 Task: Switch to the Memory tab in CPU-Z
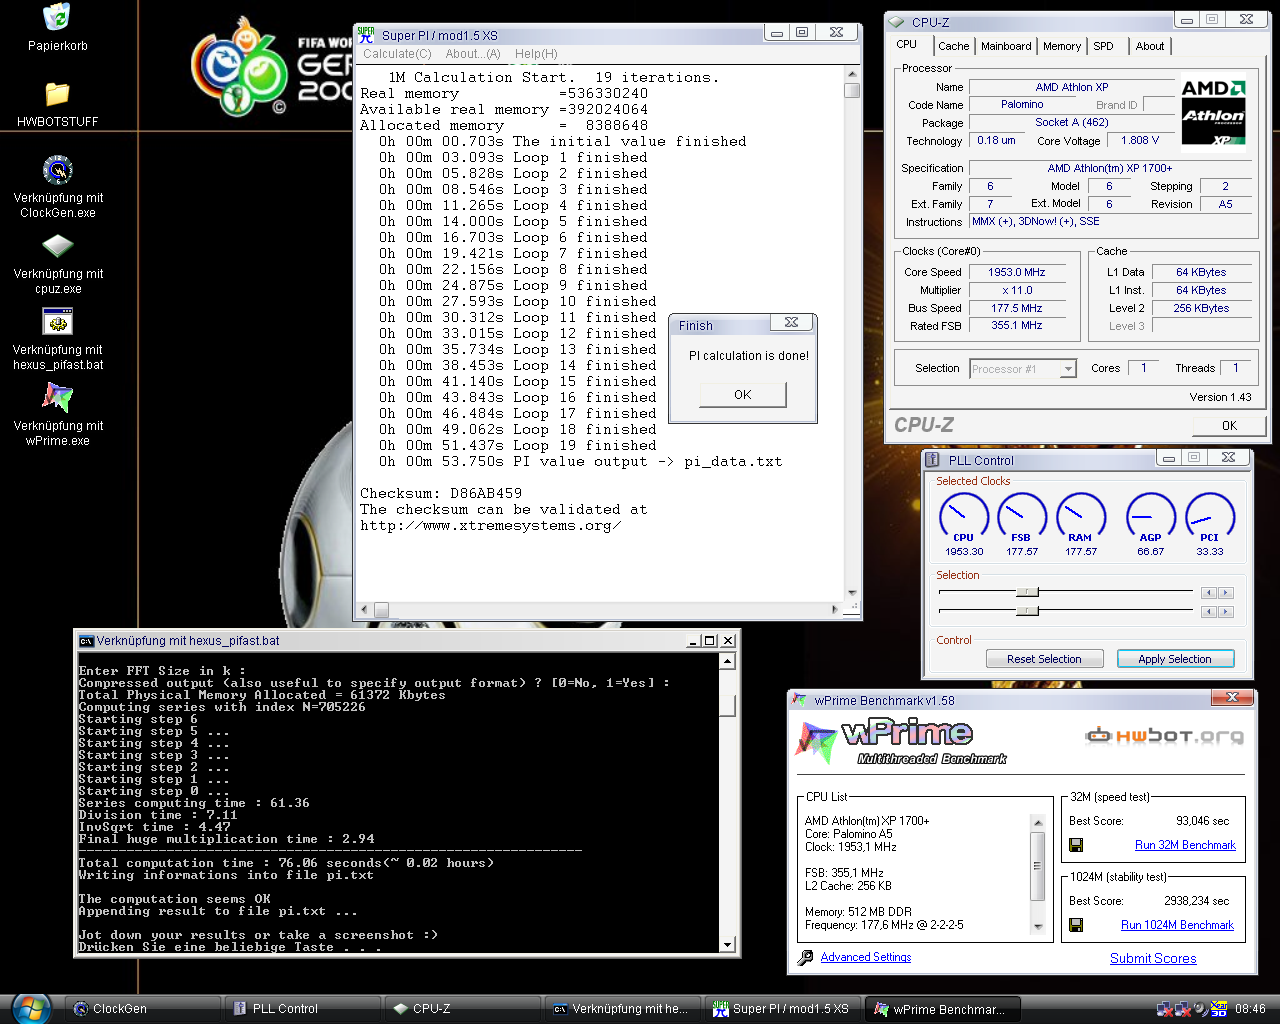(1062, 46)
